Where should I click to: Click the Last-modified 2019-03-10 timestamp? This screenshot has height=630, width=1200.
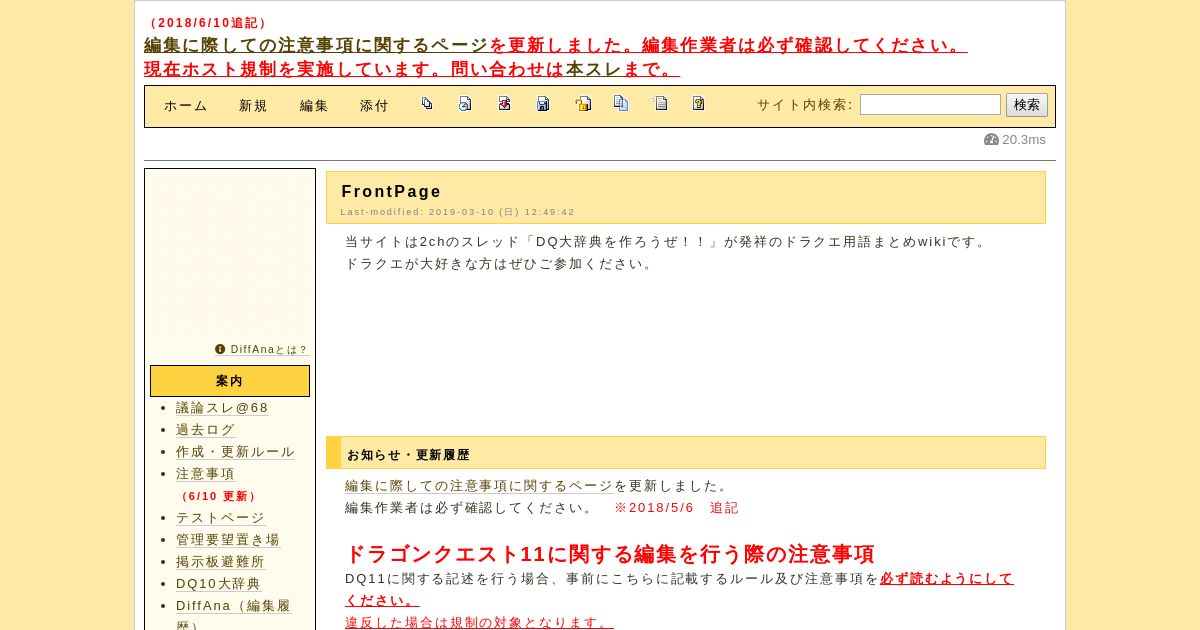(x=458, y=212)
